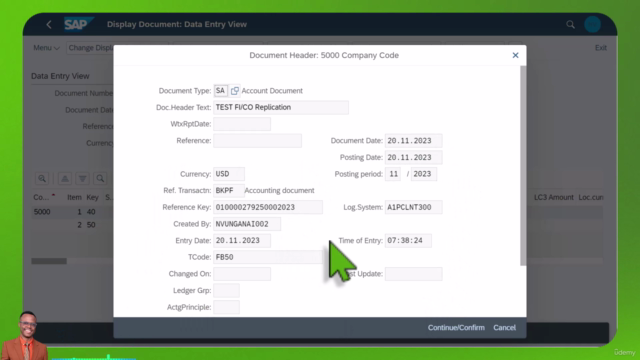Screen dimensions: 640x360
Task: Click Continue/Confirm button
Action: point(456,327)
